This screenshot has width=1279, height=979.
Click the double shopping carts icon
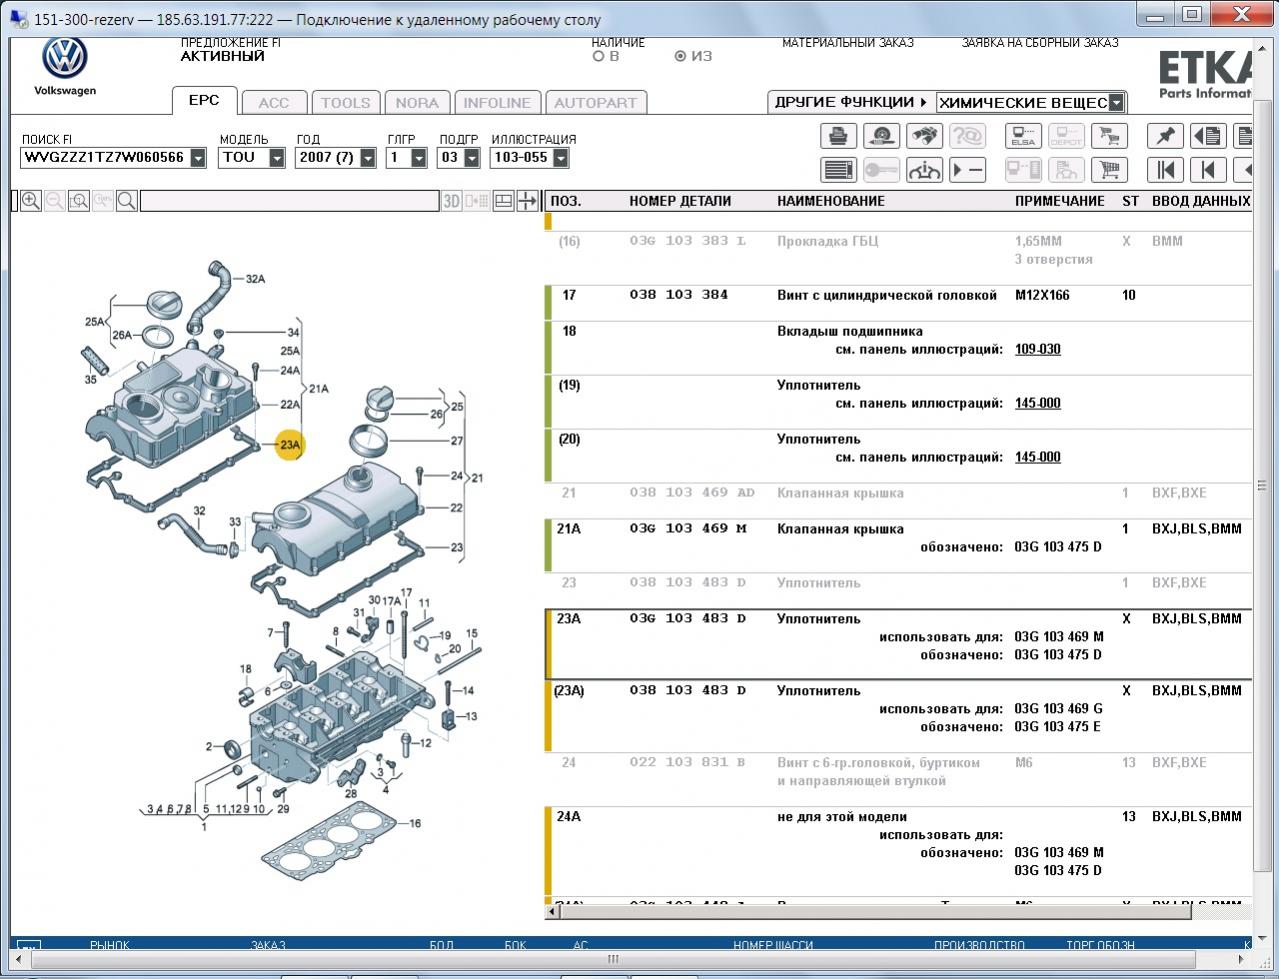click(1108, 136)
